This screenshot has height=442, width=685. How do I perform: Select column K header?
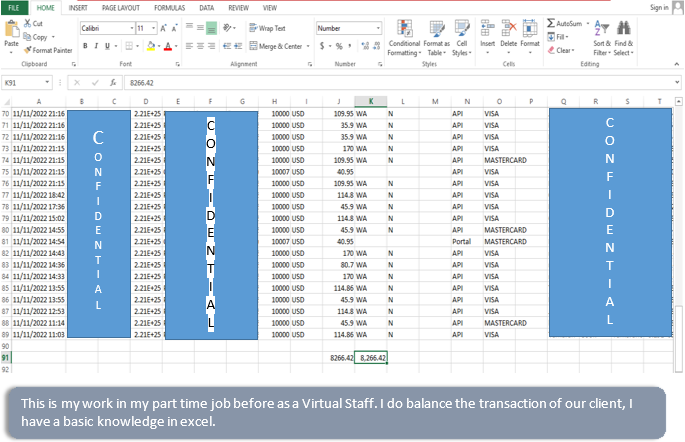click(x=370, y=101)
